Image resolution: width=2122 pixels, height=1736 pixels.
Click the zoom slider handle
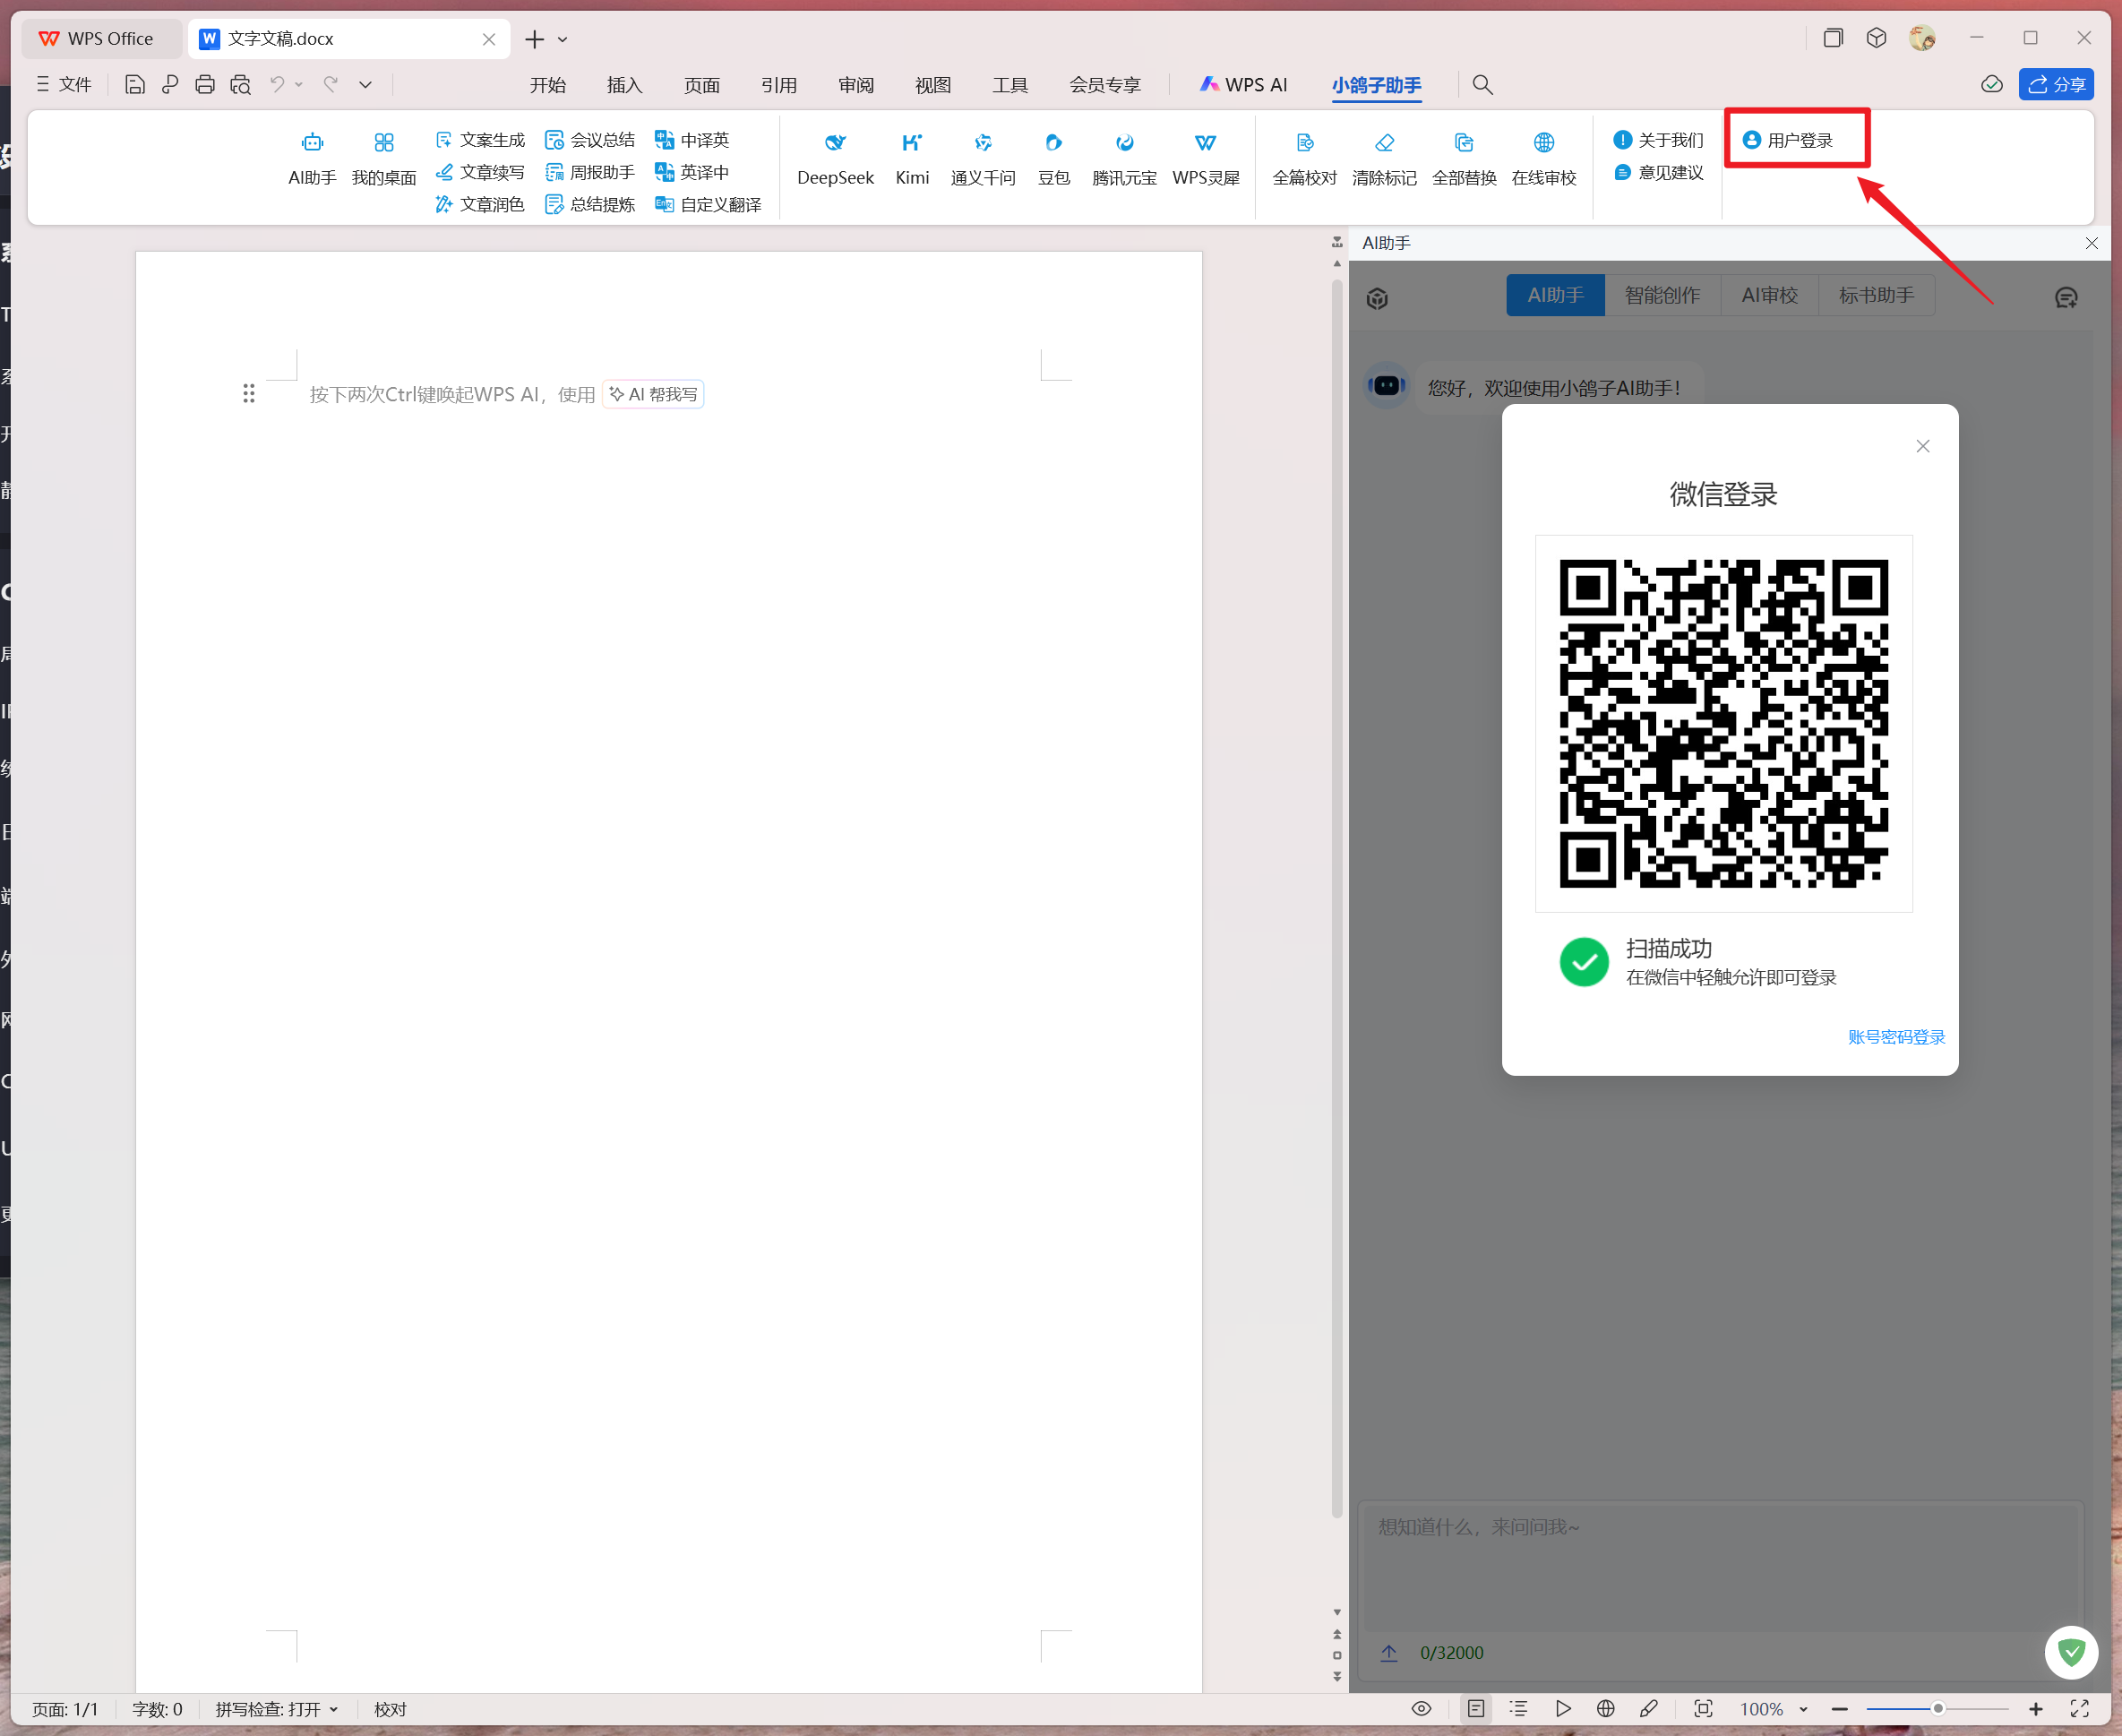coord(1937,1709)
